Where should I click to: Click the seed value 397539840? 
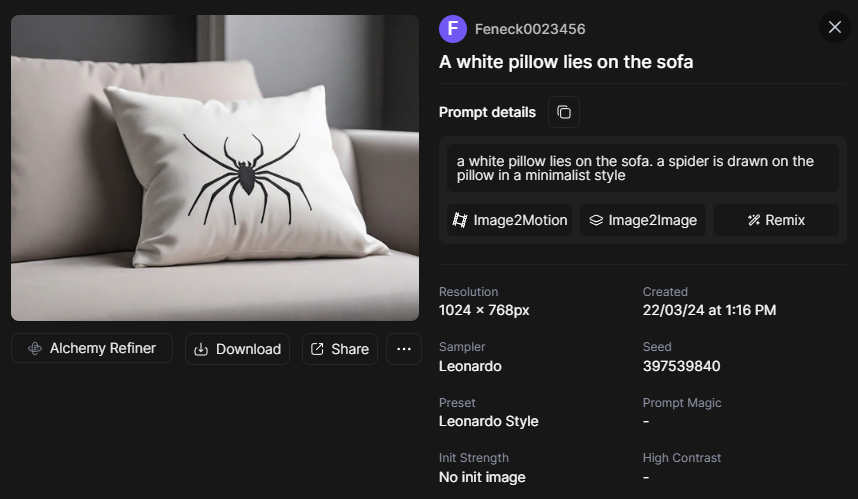pyautogui.click(x=681, y=366)
